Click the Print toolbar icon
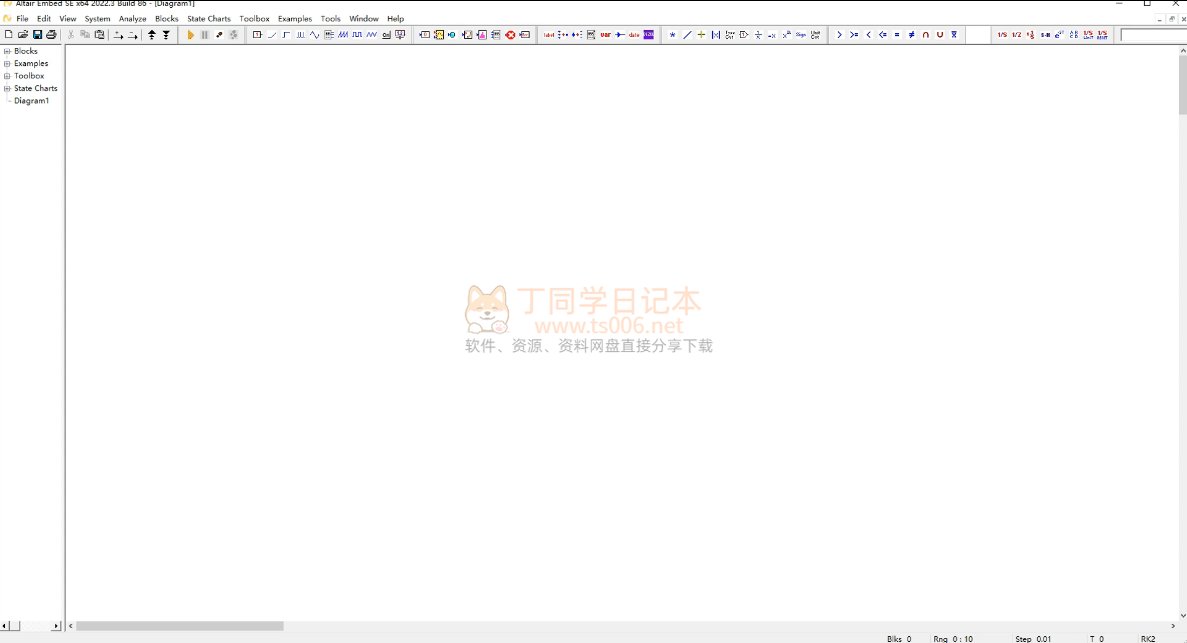The image size is (1187, 643). click(51, 35)
